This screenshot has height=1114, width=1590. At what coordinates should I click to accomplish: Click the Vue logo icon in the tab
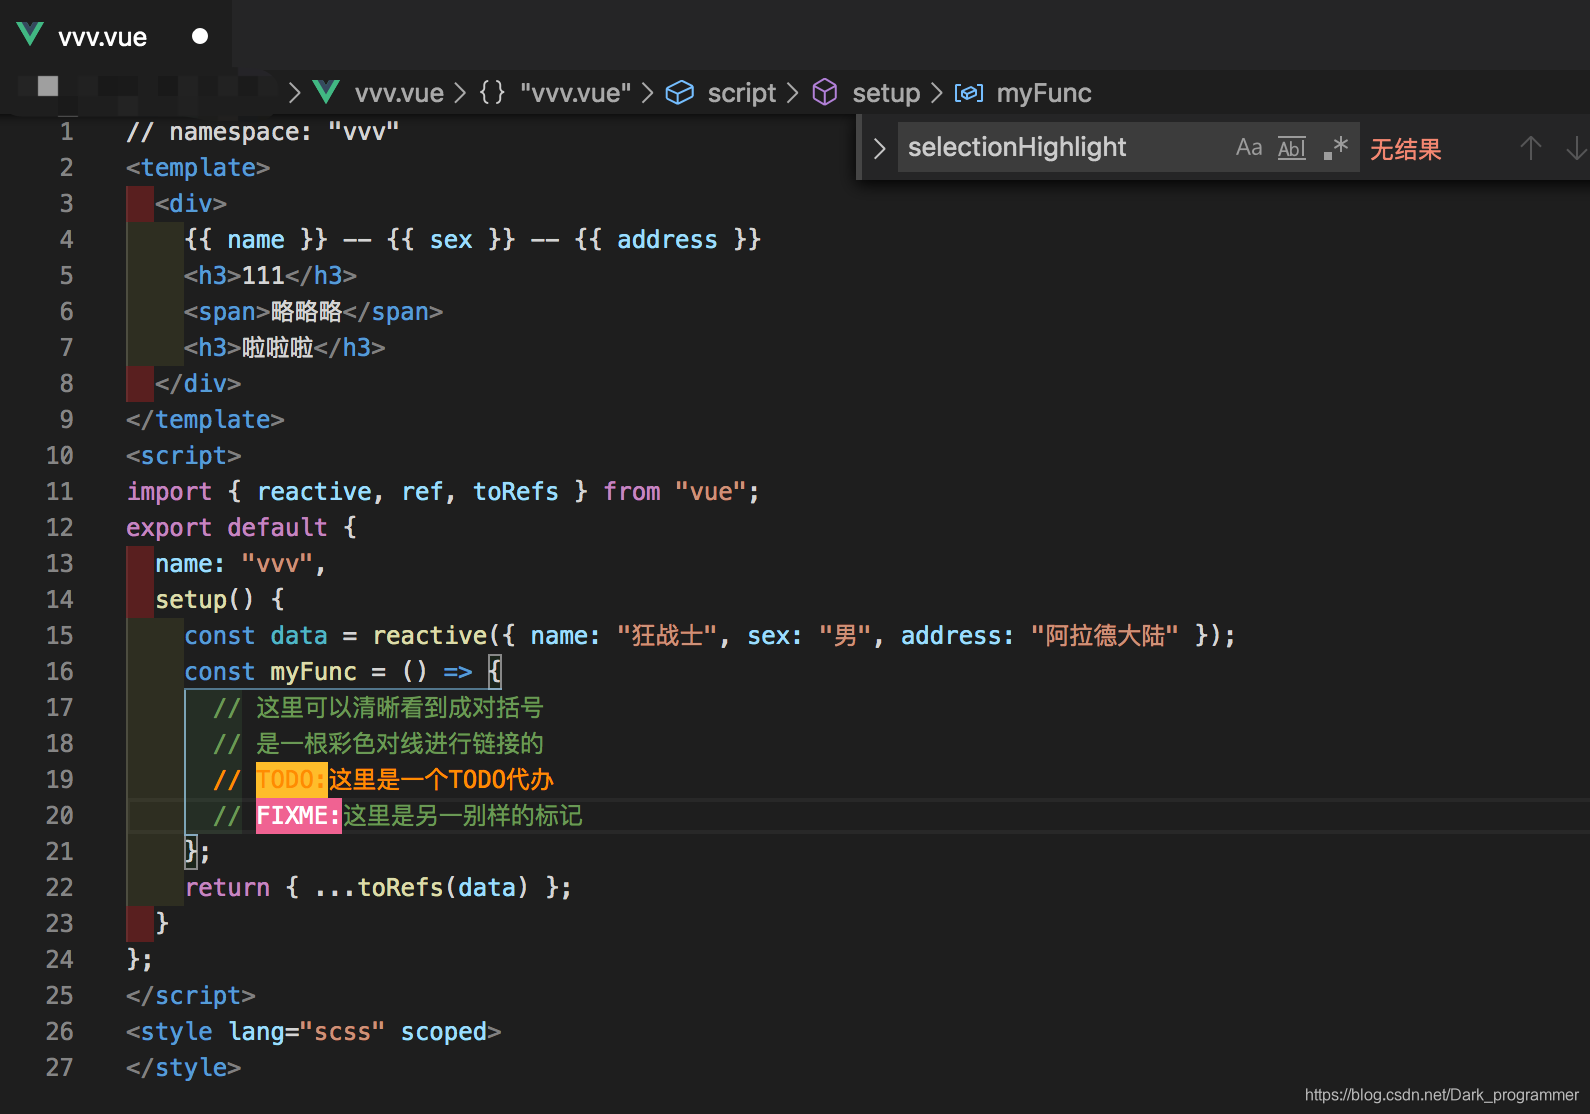30,34
